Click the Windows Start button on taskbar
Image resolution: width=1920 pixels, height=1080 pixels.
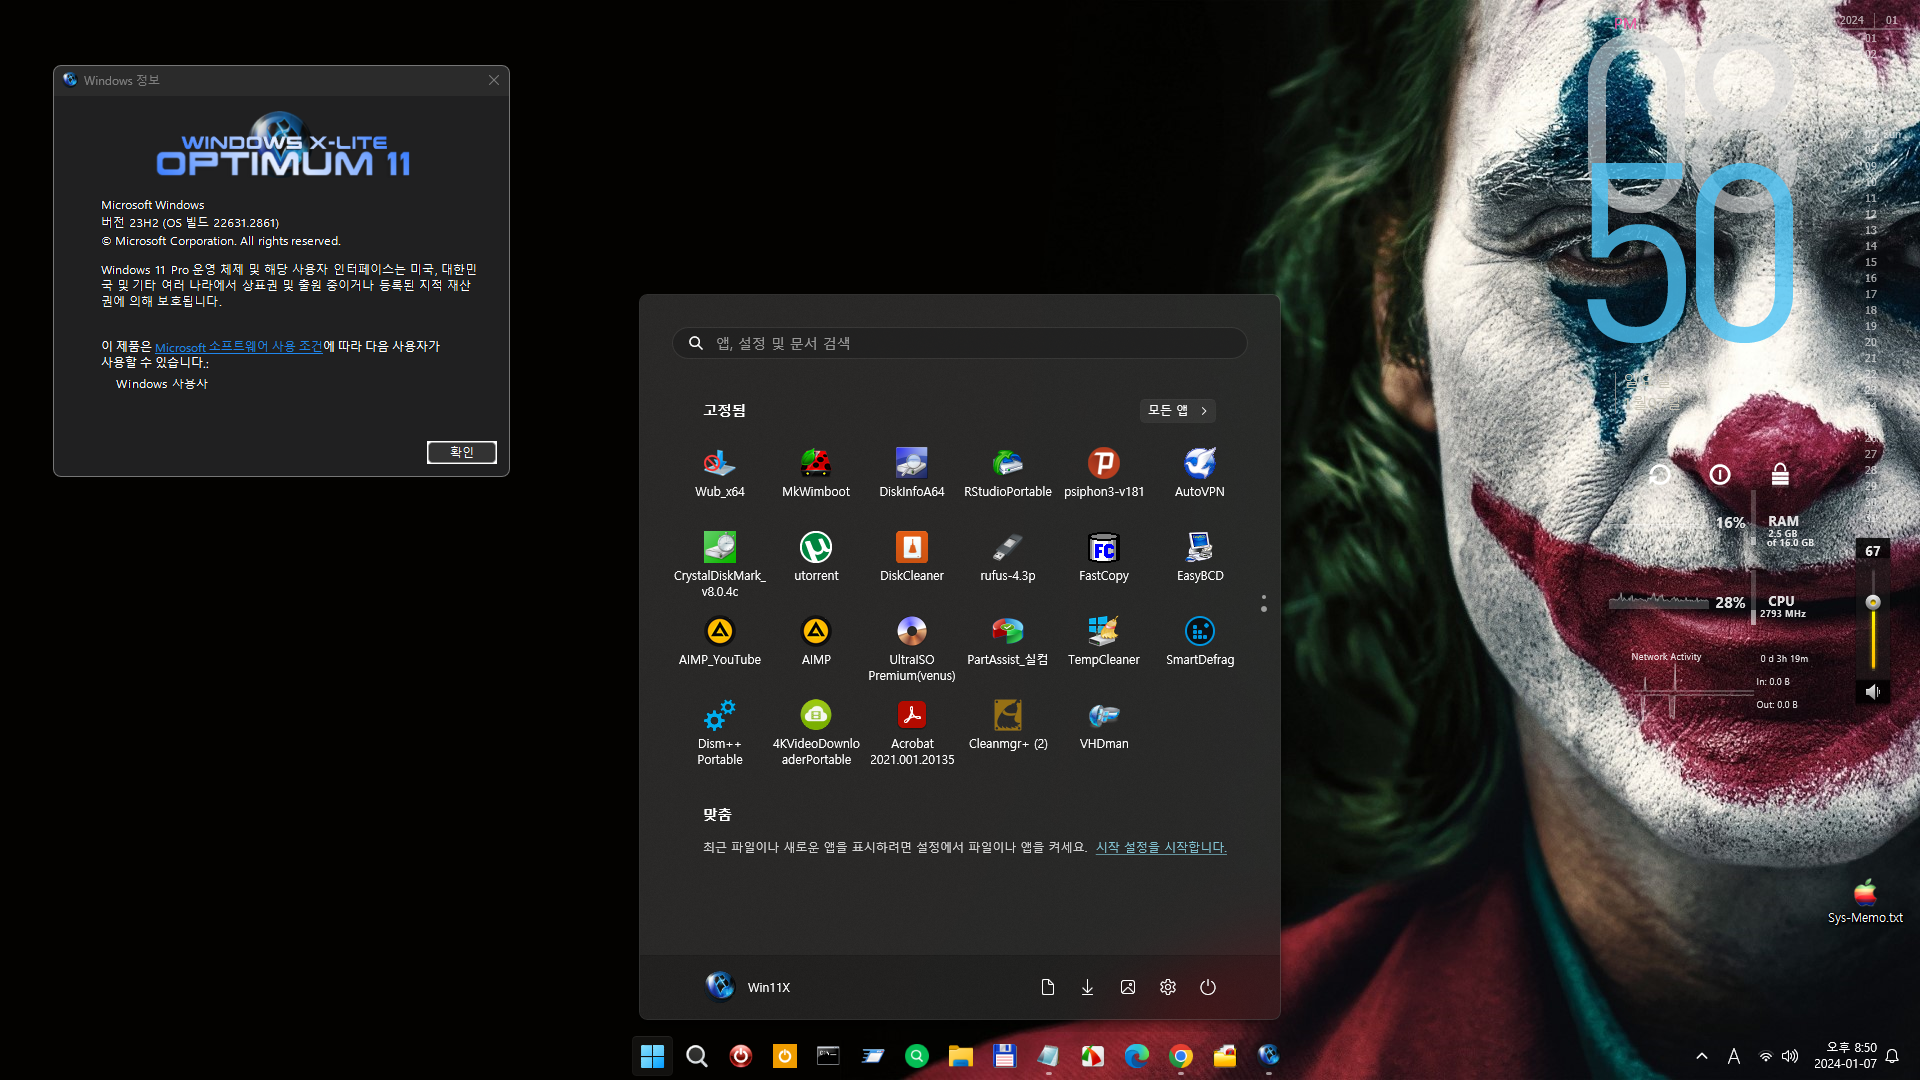(653, 1056)
